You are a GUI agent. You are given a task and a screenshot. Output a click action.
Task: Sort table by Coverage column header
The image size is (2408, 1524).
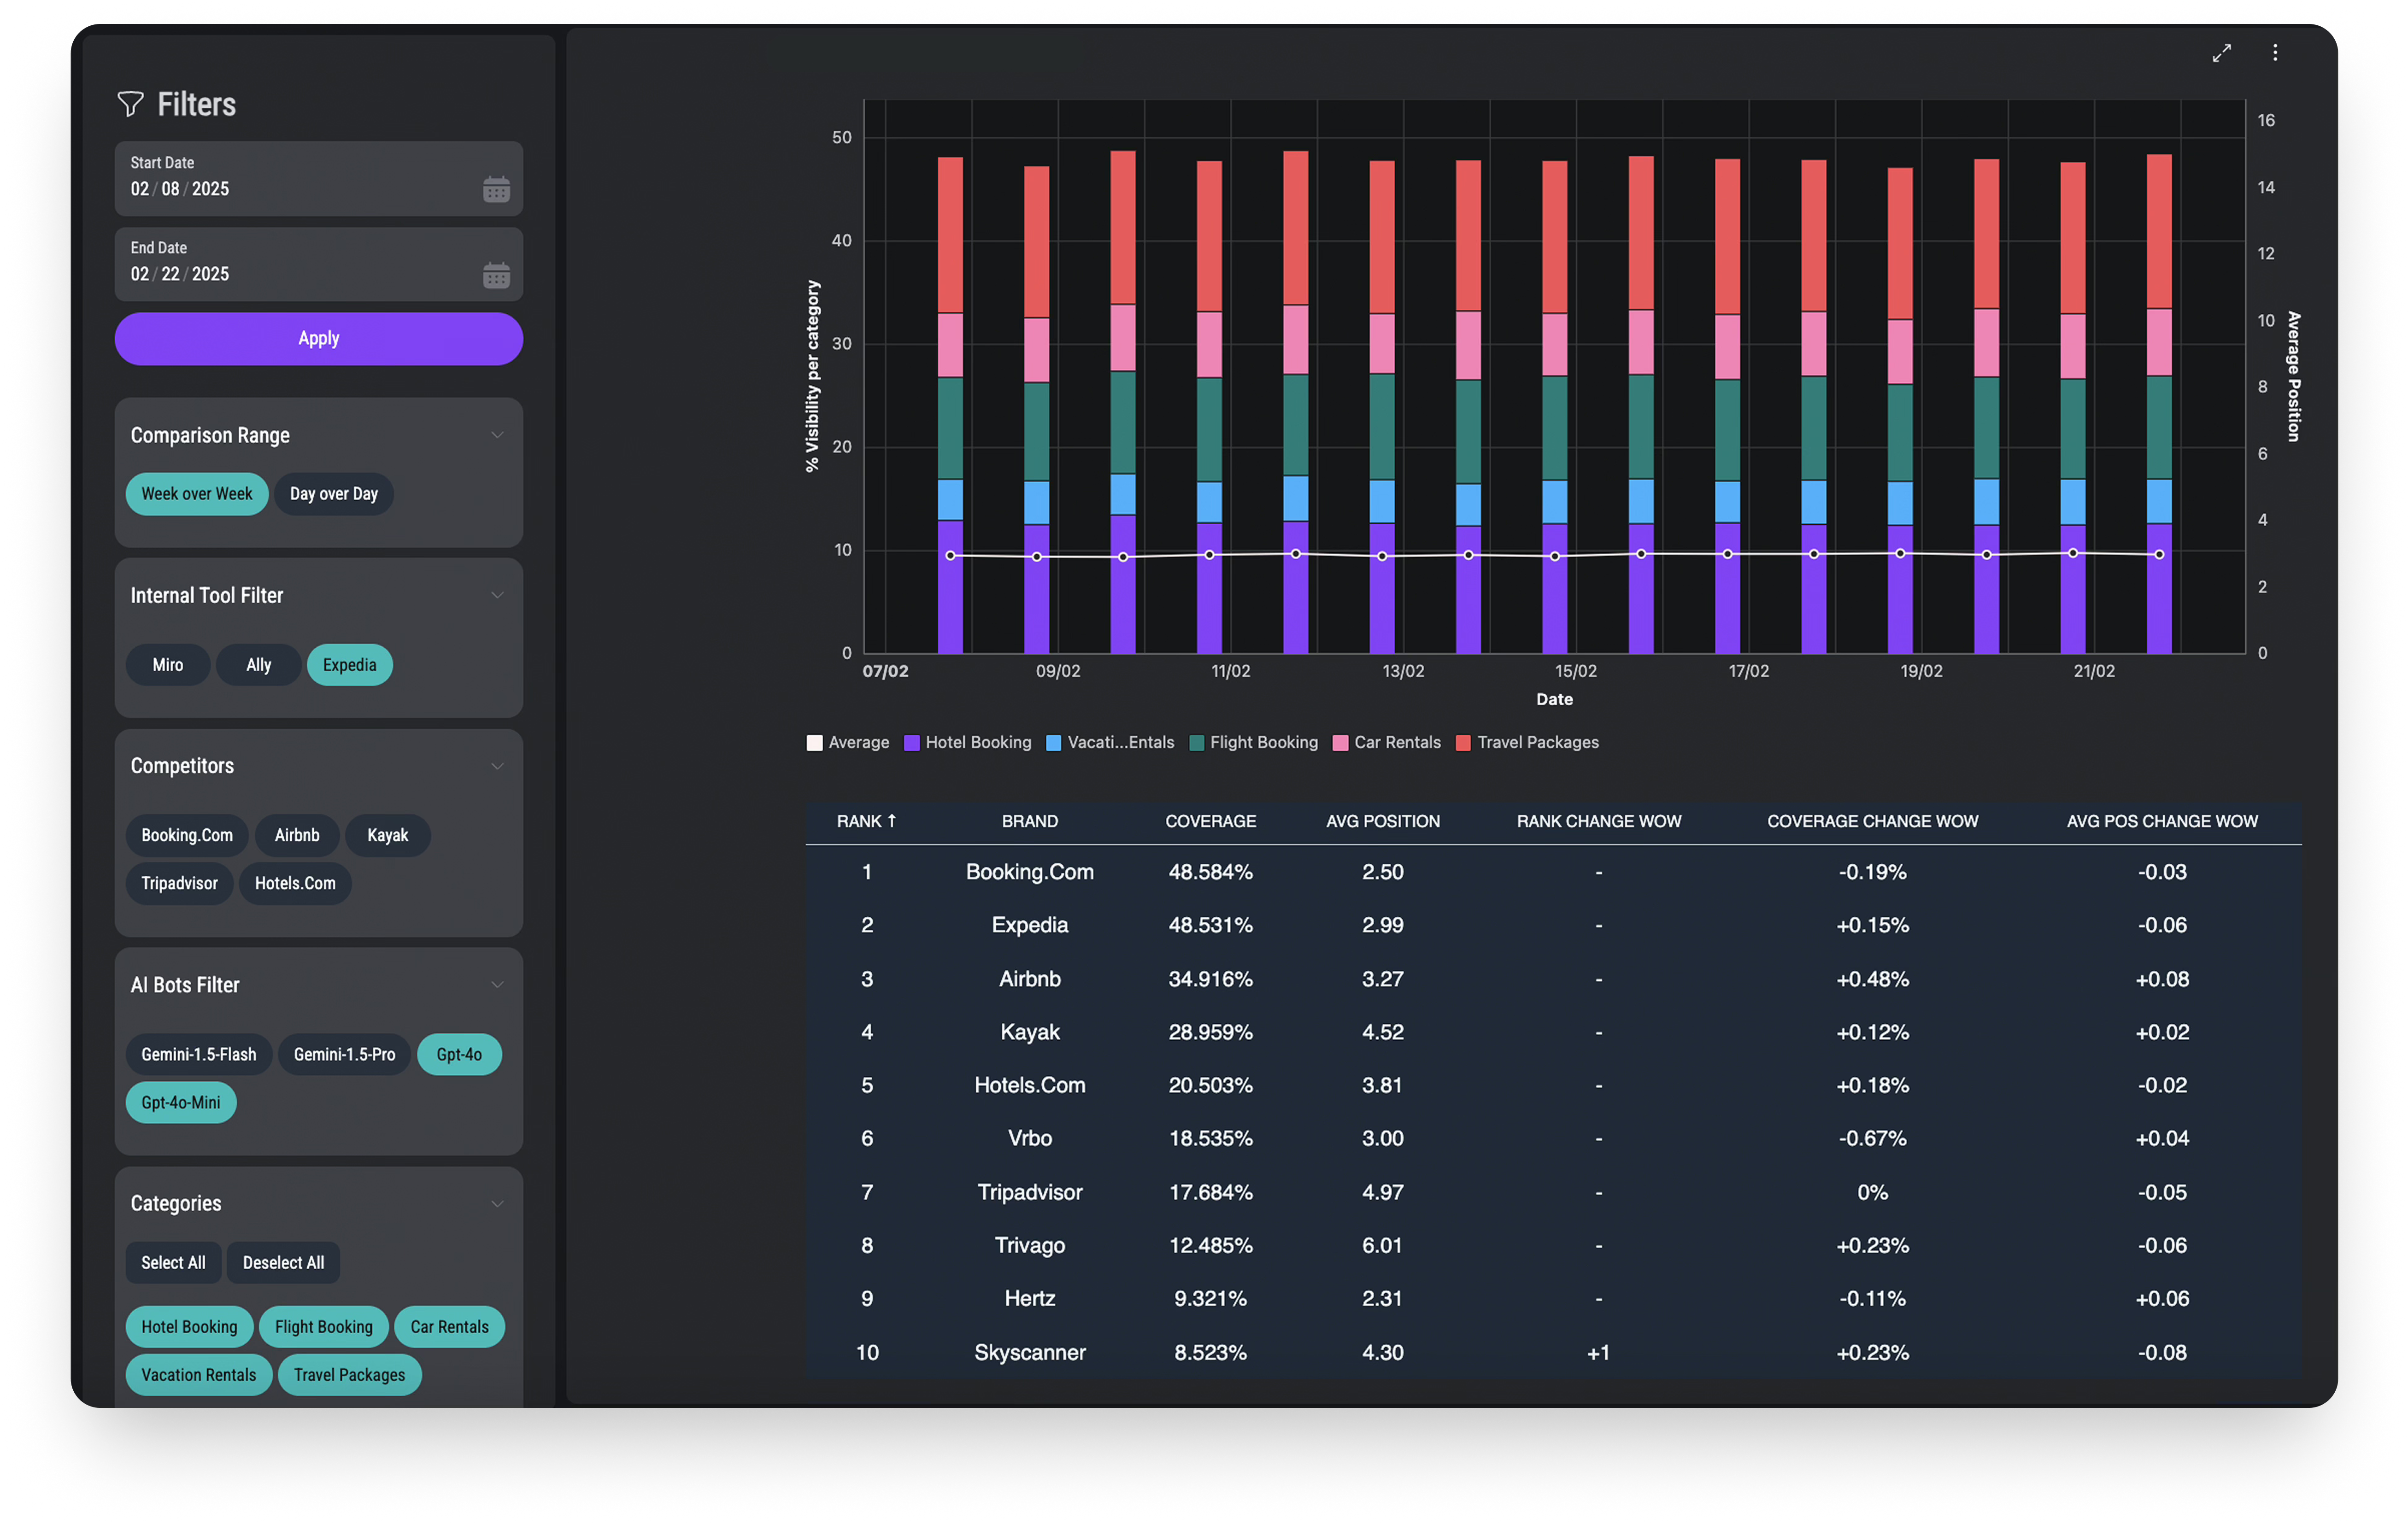point(1210,821)
